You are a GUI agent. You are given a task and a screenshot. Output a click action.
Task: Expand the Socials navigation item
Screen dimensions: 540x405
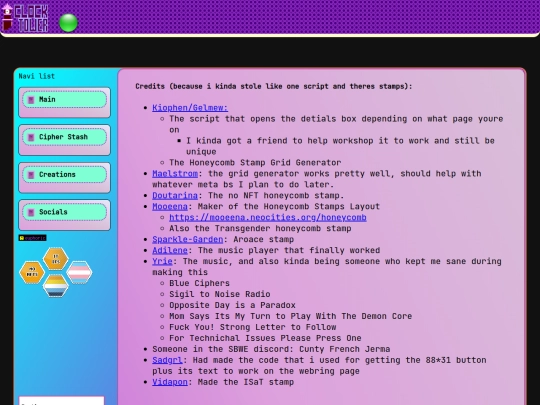[64, 212]
